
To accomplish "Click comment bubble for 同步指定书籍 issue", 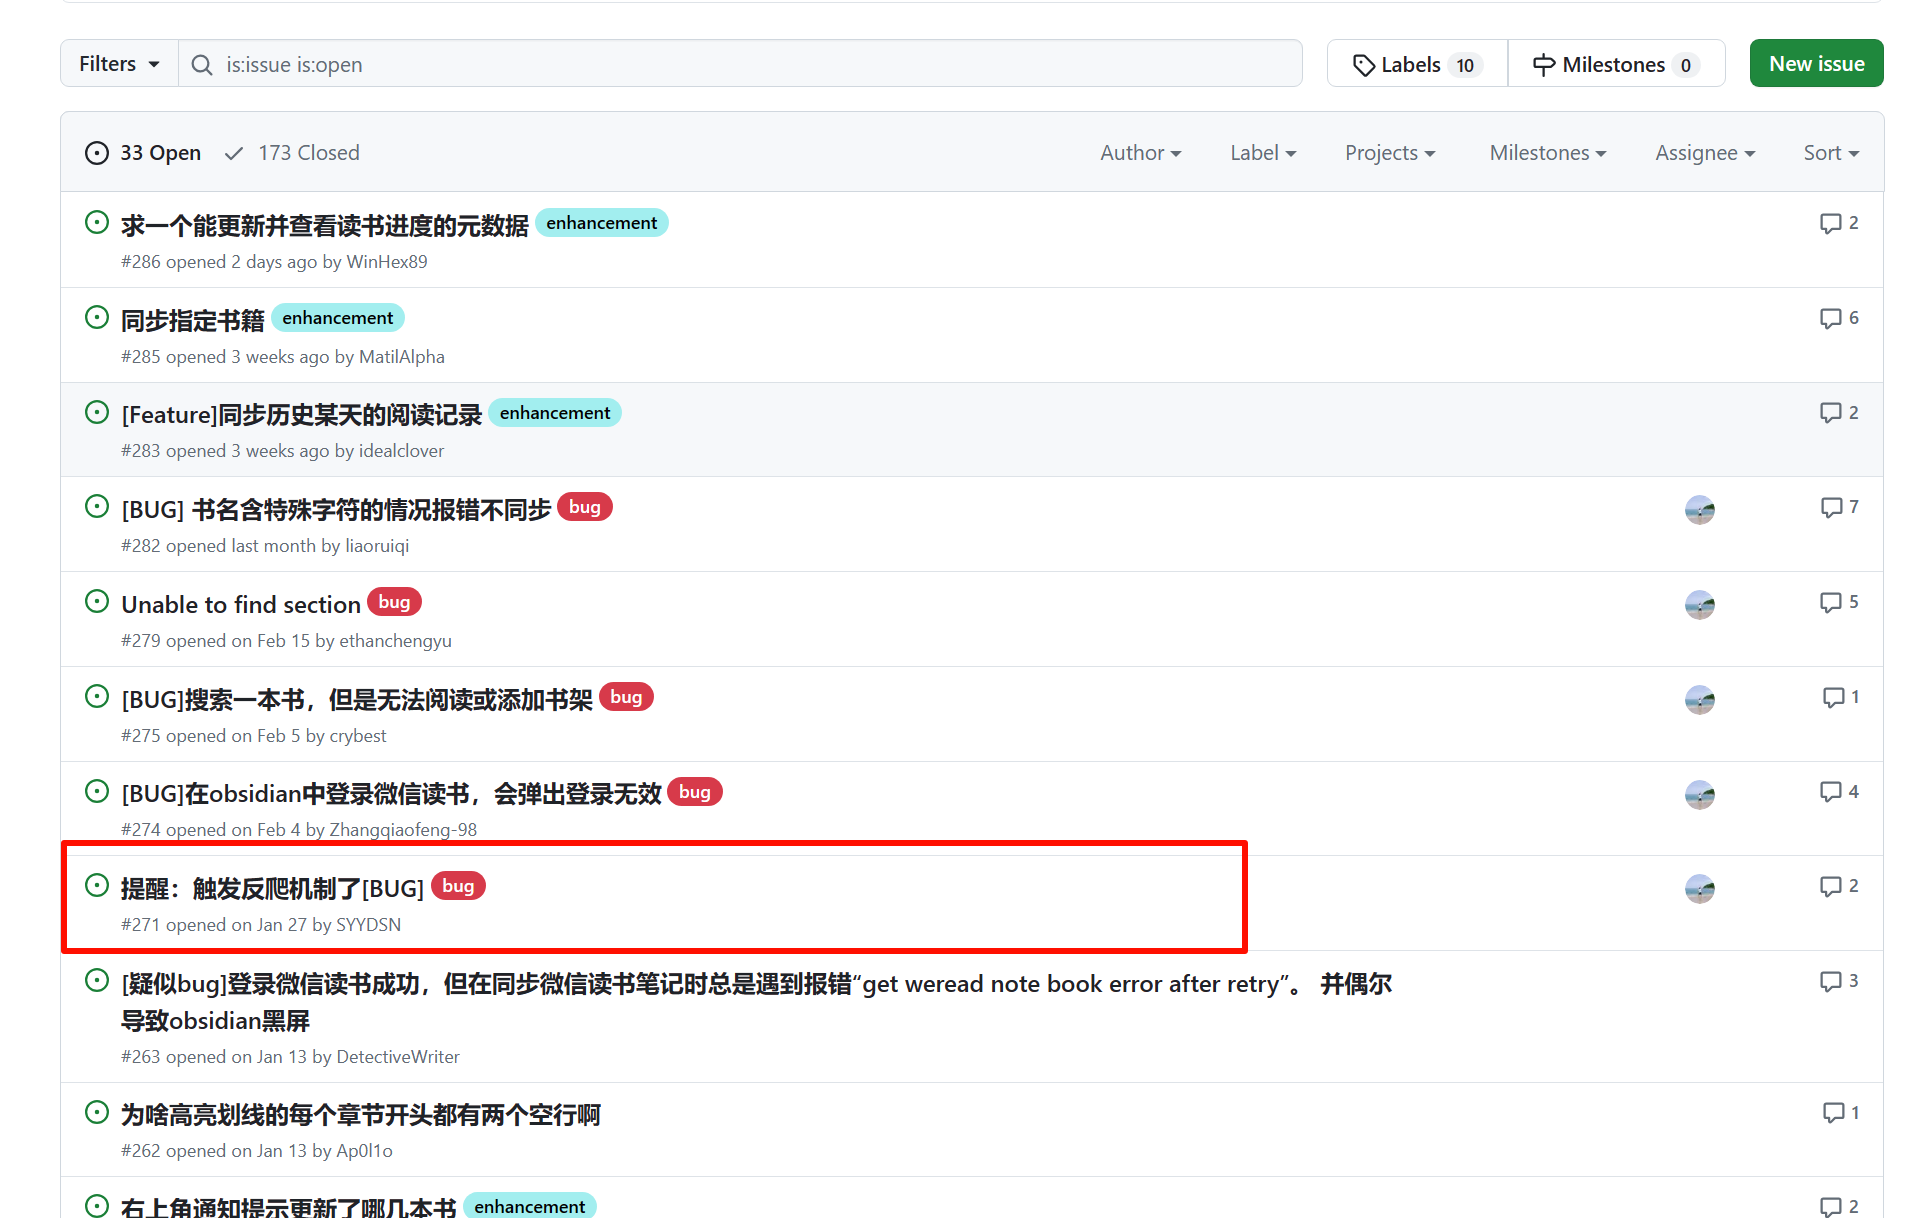I will (x=1830, y=318).
